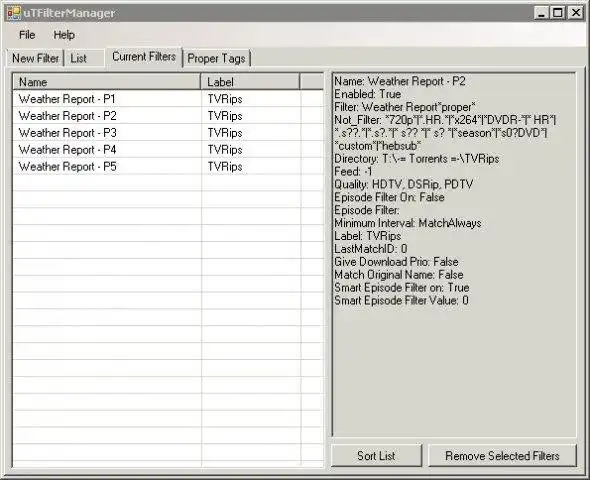
Task: Click the 'Quality: HDTV, DSRip, PDTV' line
Action: (404, 184)
